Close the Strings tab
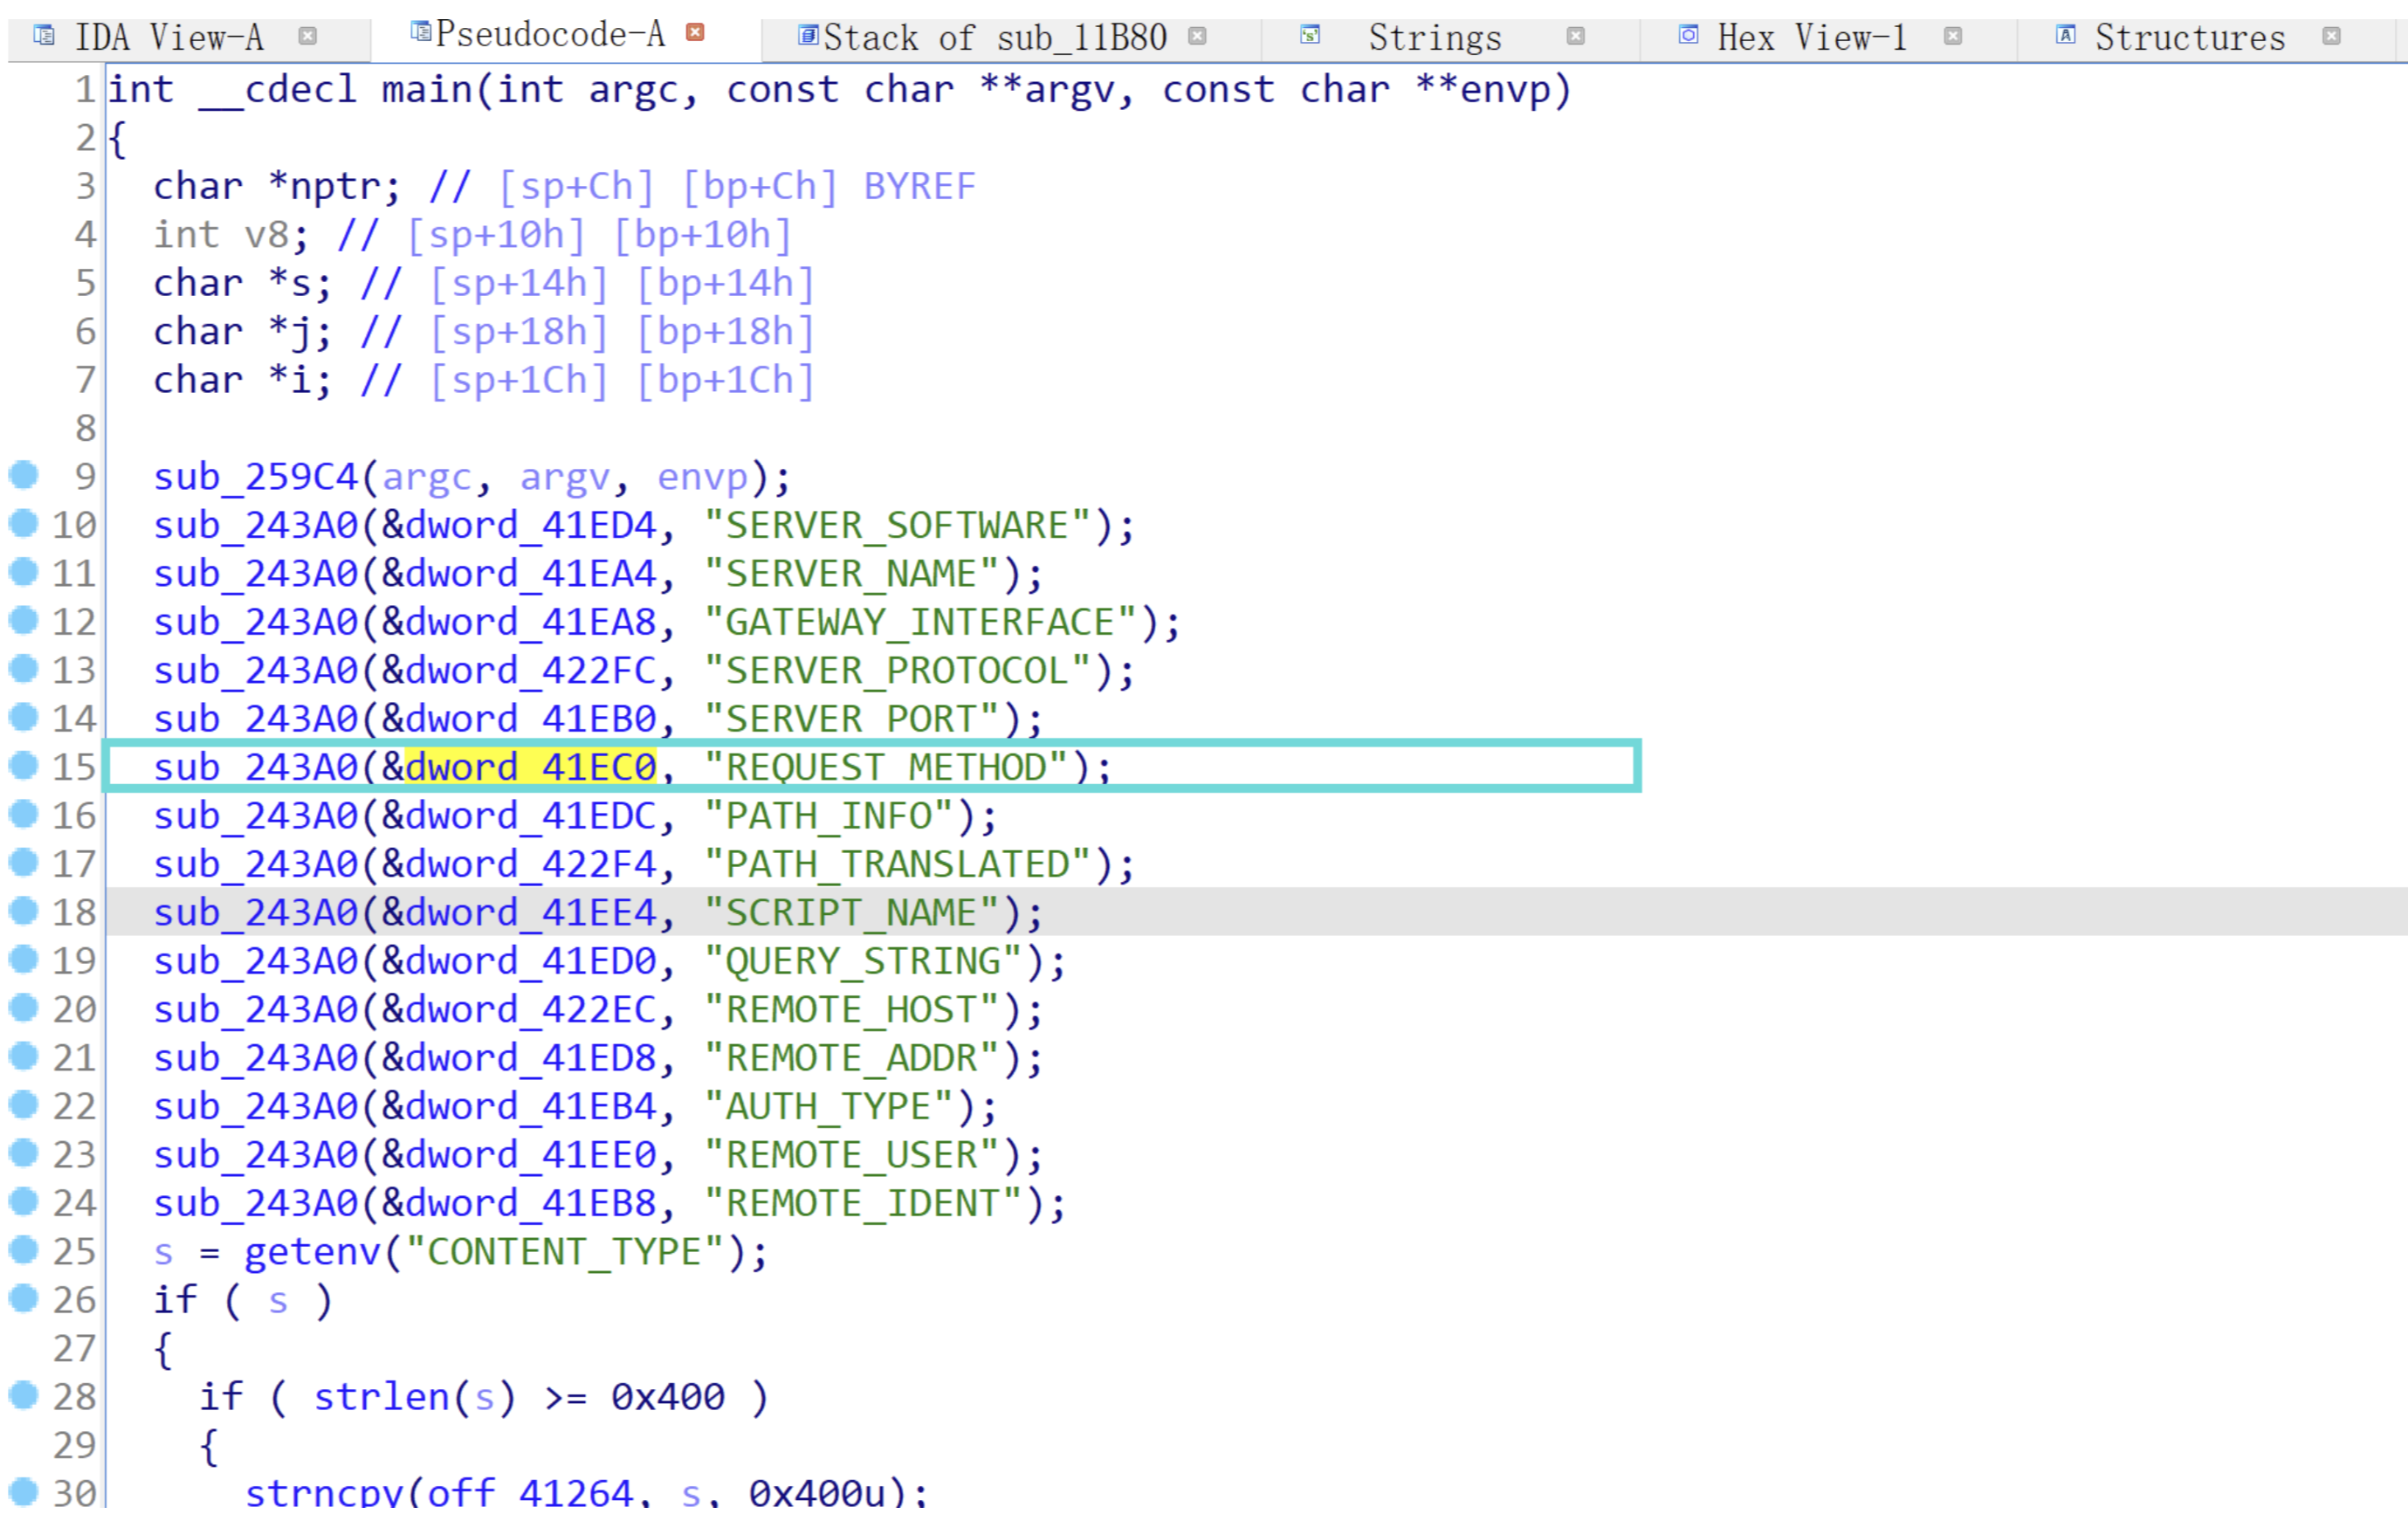The image size is (2408, 1514). 1576,36
